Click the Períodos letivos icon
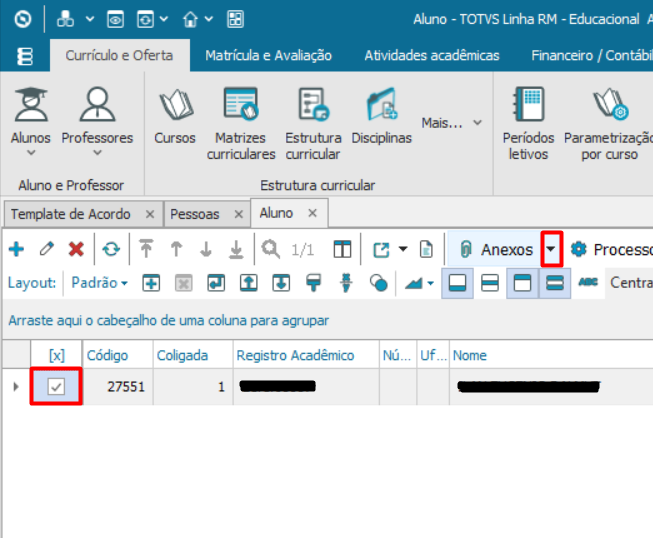Image resolution: width=653 pixels, height=538 pixels. pos(527,122)
